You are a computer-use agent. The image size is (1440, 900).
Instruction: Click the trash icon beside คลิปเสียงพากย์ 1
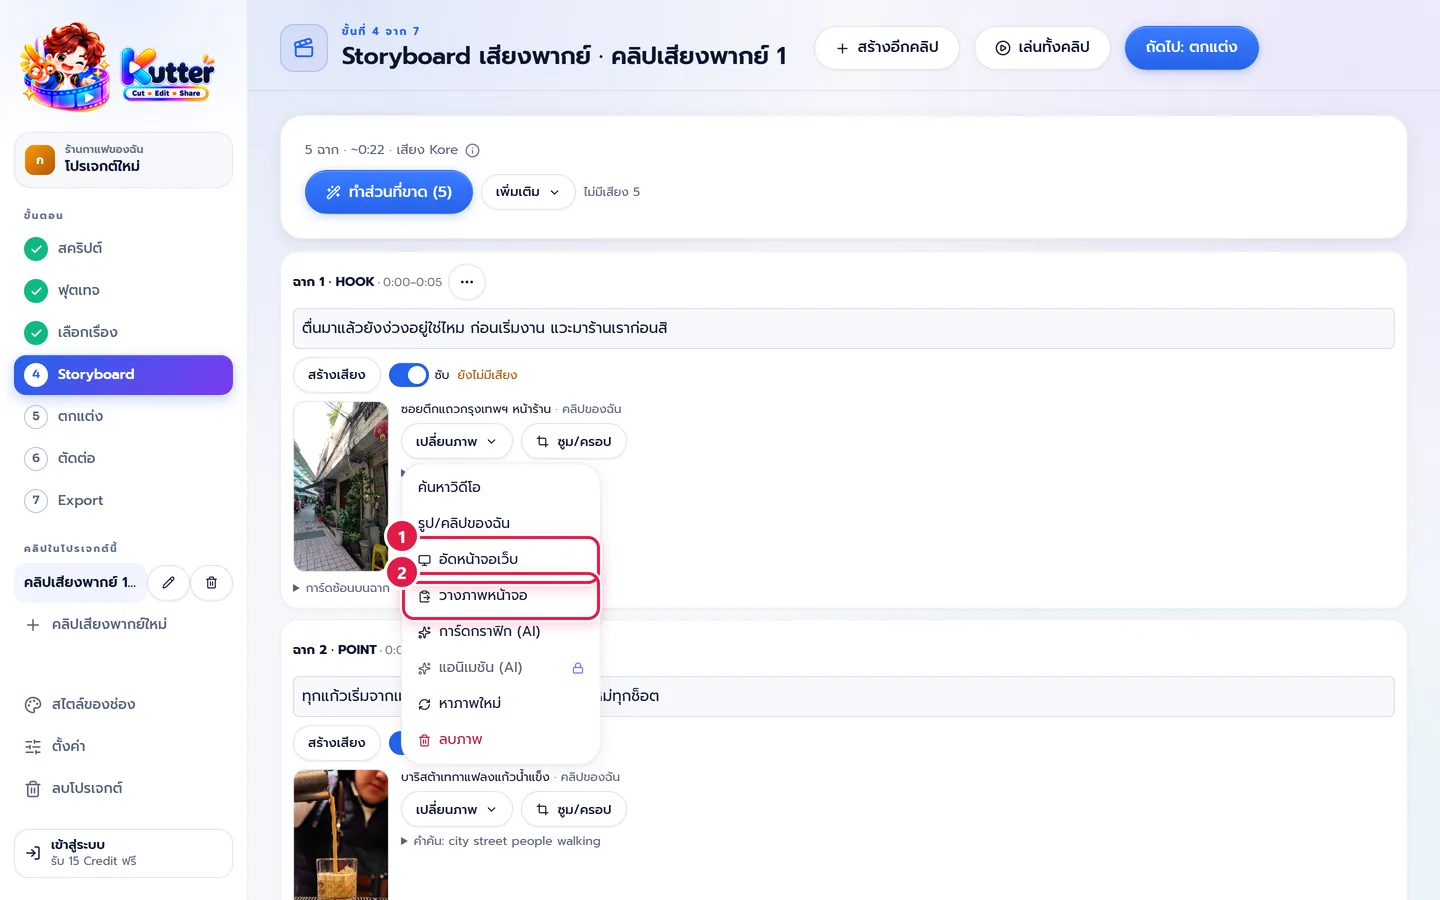(211, 582)
